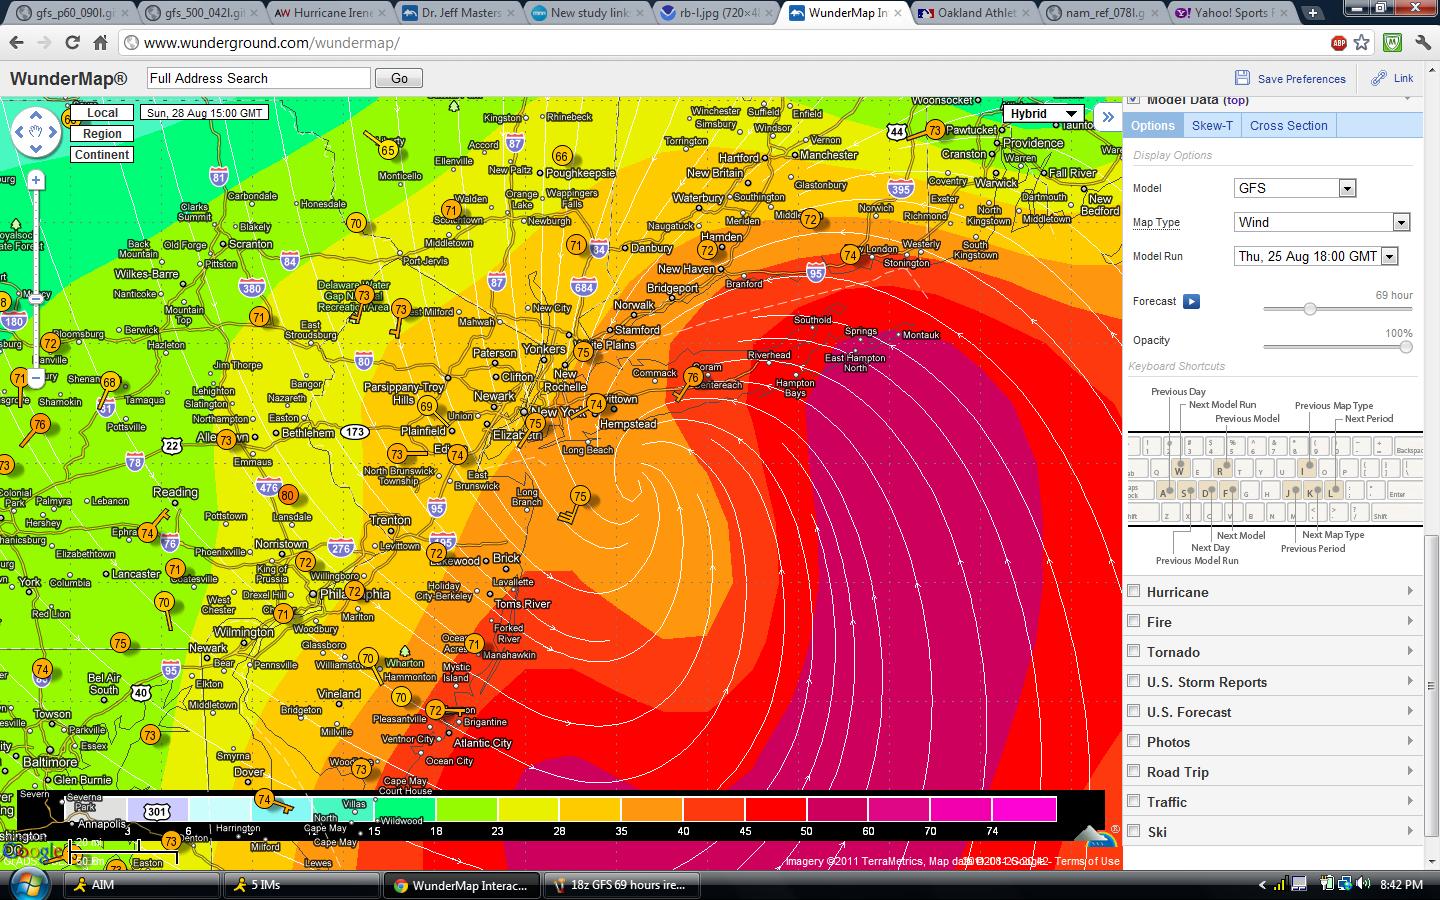Pan the map right with the arrow control
The image size is (1440, 900).
[x=54, y=131]
